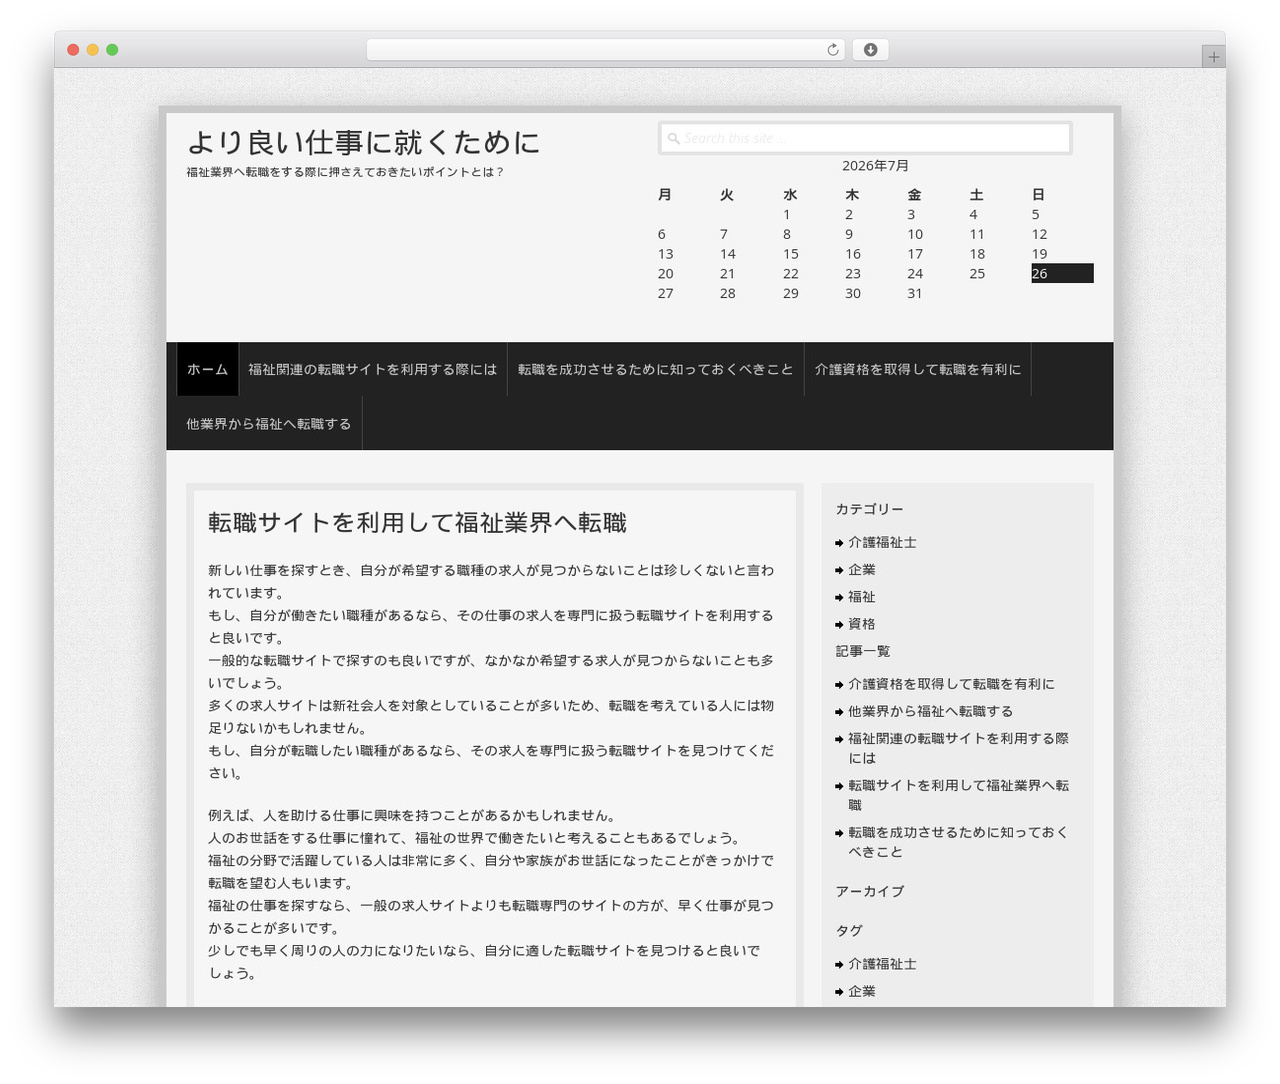Open 転職を成功させるために知っておくべきこと in the navigation bar
This screenshot has width=1280, height=1084.
pyautogui.click(x=656, y=370)
